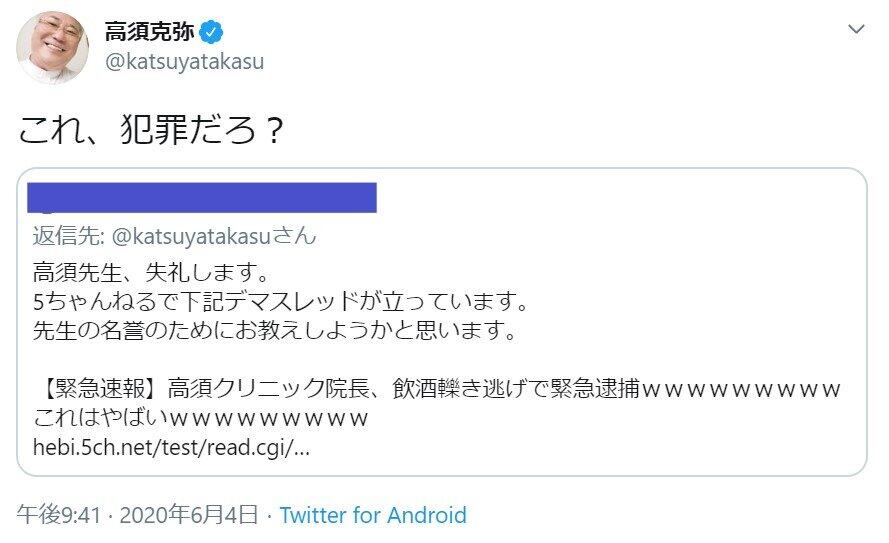Viewport: 889px width, 543px height.
Task: Click the display name 高須克弥
Action: click(x=150, y=31)
